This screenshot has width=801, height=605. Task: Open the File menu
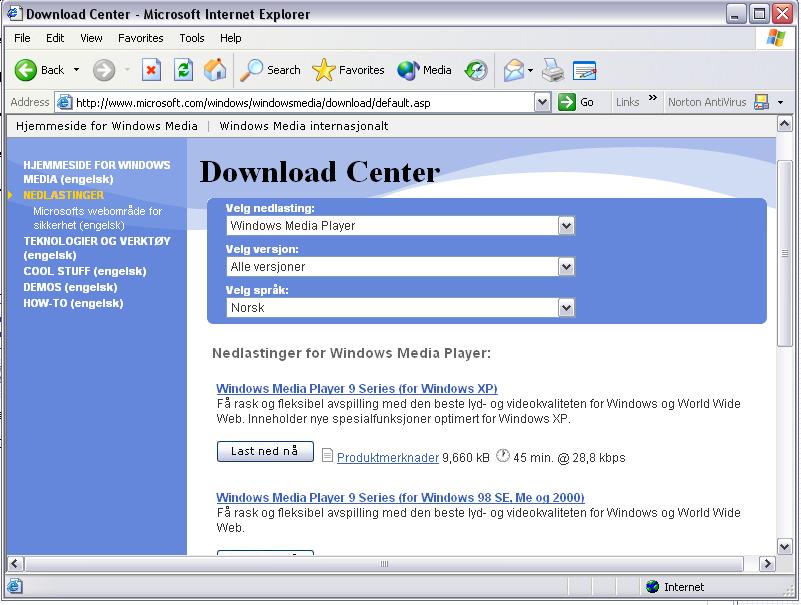coord(22,38)
